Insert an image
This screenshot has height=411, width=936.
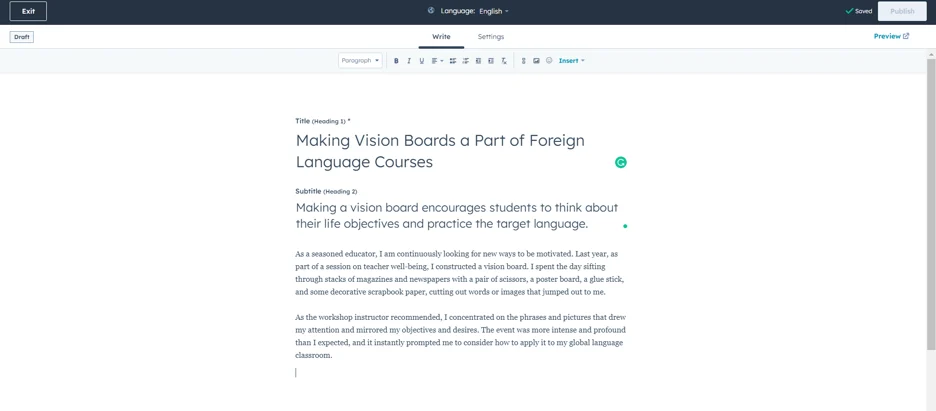click(x=536, y=61)
